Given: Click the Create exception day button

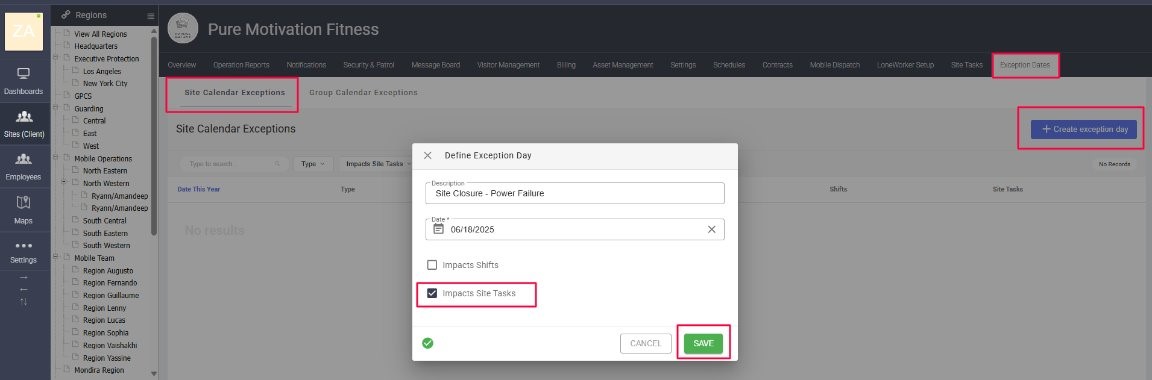Looking at the screenshot, I should [1084, 129].
